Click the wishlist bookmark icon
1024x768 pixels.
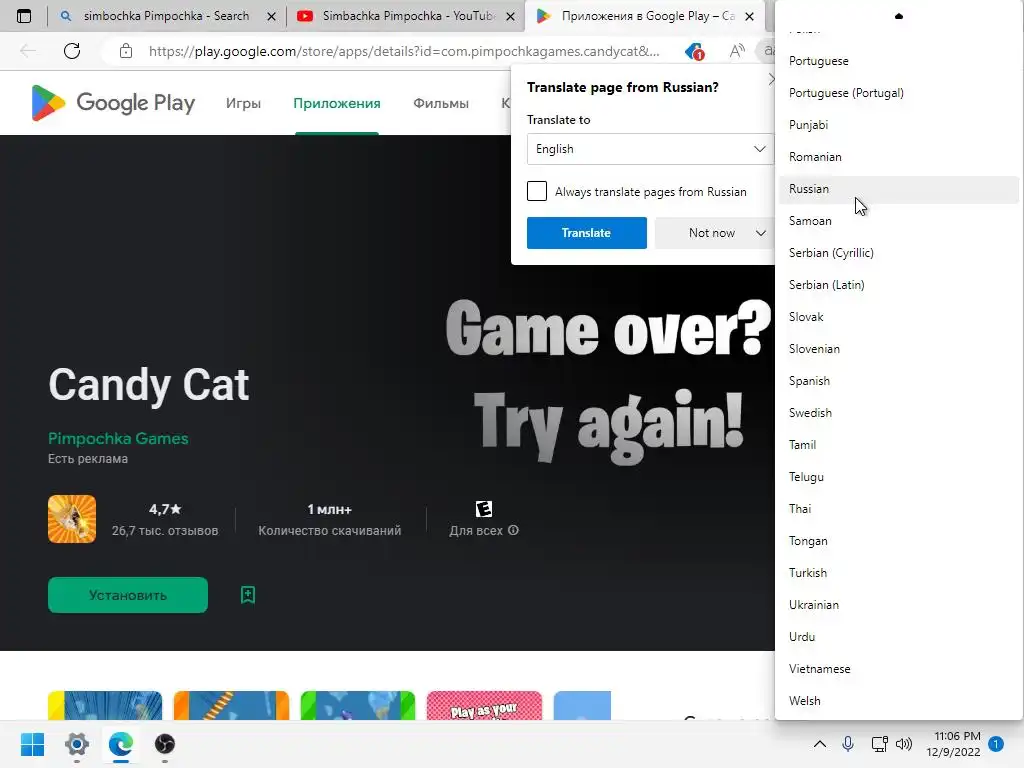[x=248, y=595]
